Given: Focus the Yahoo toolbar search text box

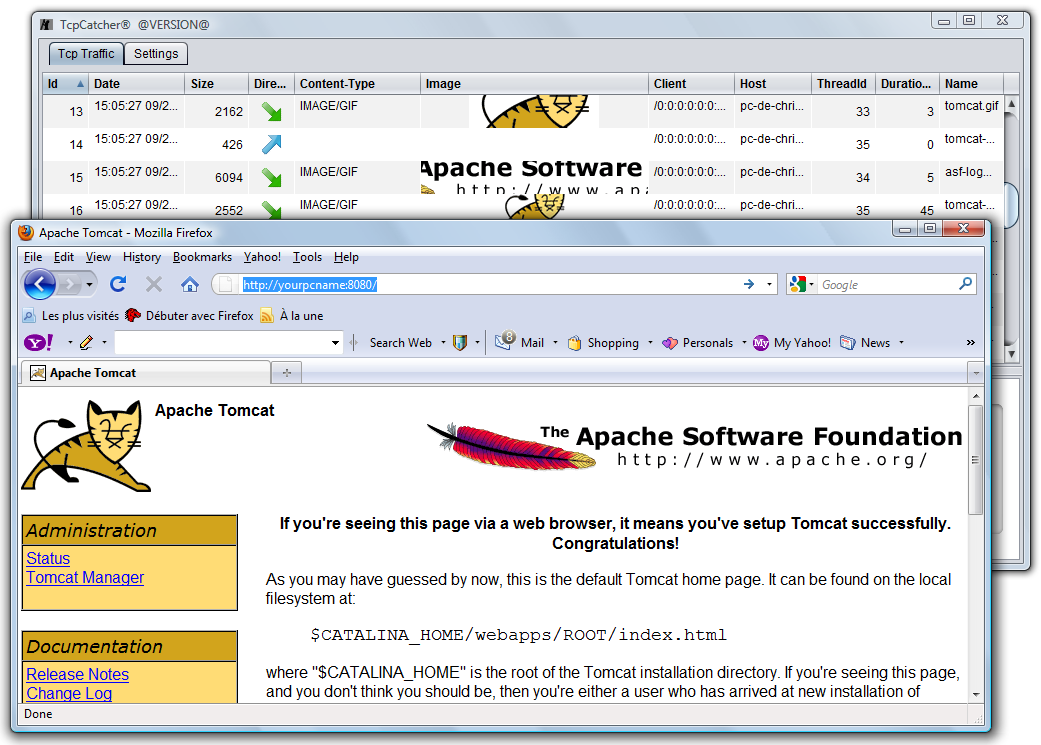Looking at the screenshot, I should coord(222,343).
